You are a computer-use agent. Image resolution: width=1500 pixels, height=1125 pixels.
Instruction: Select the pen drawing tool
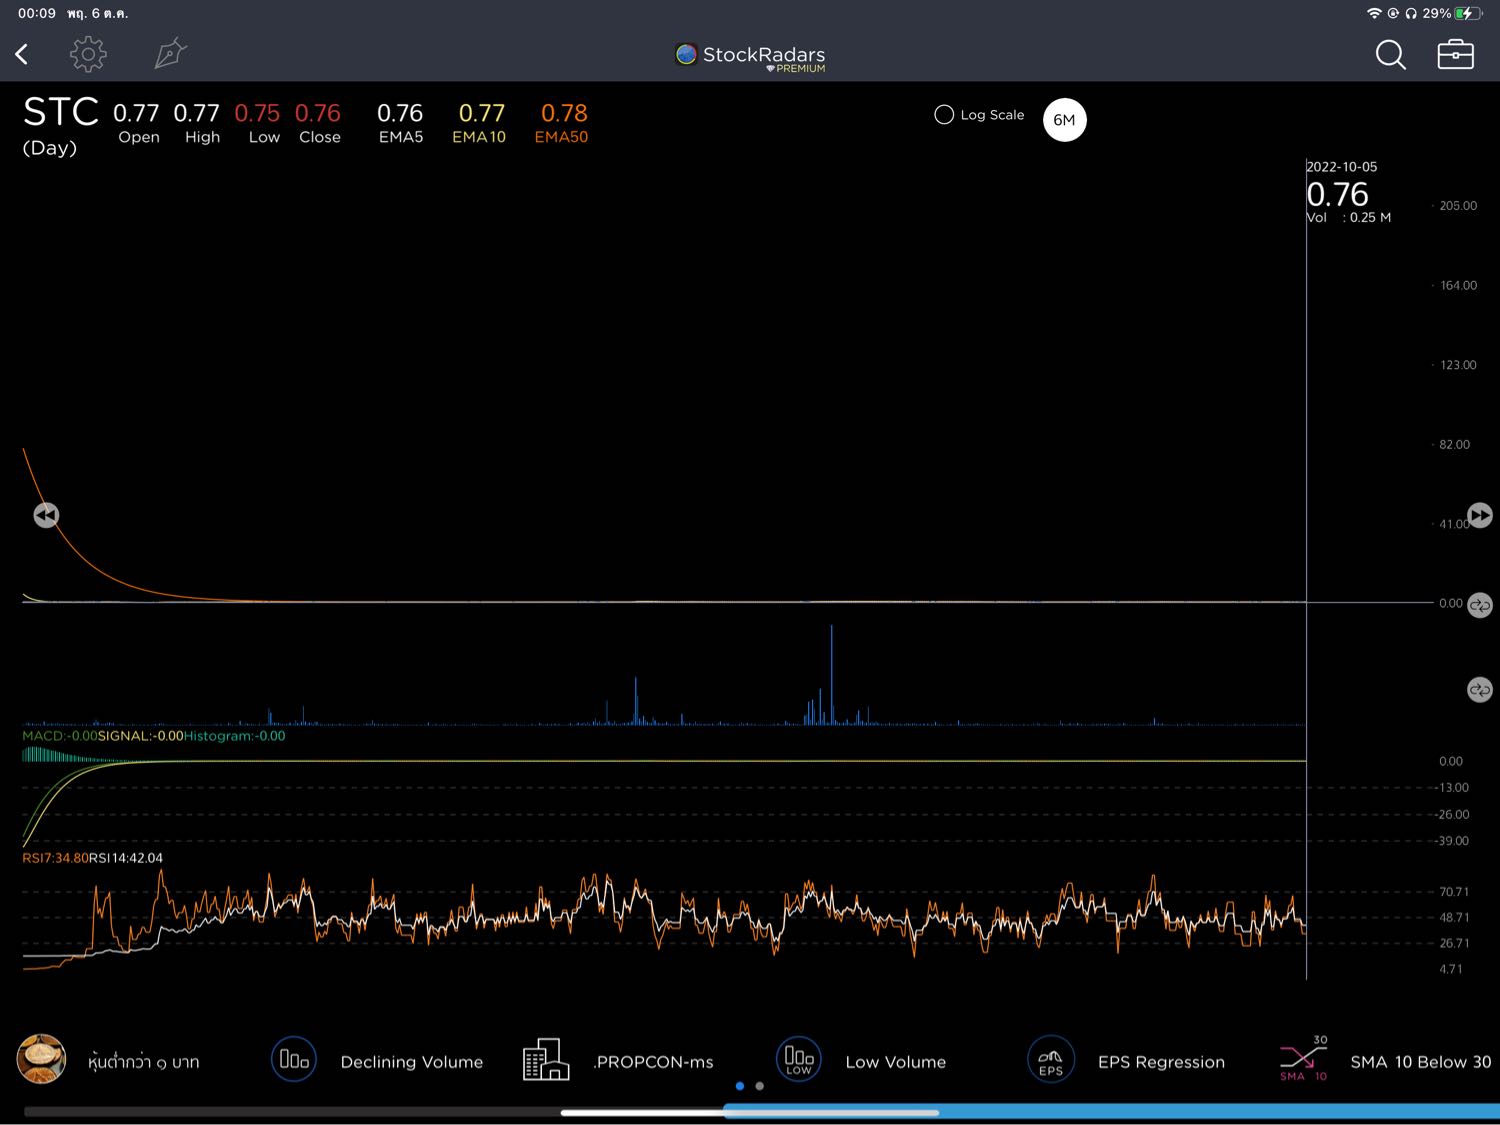click(170, 54)
